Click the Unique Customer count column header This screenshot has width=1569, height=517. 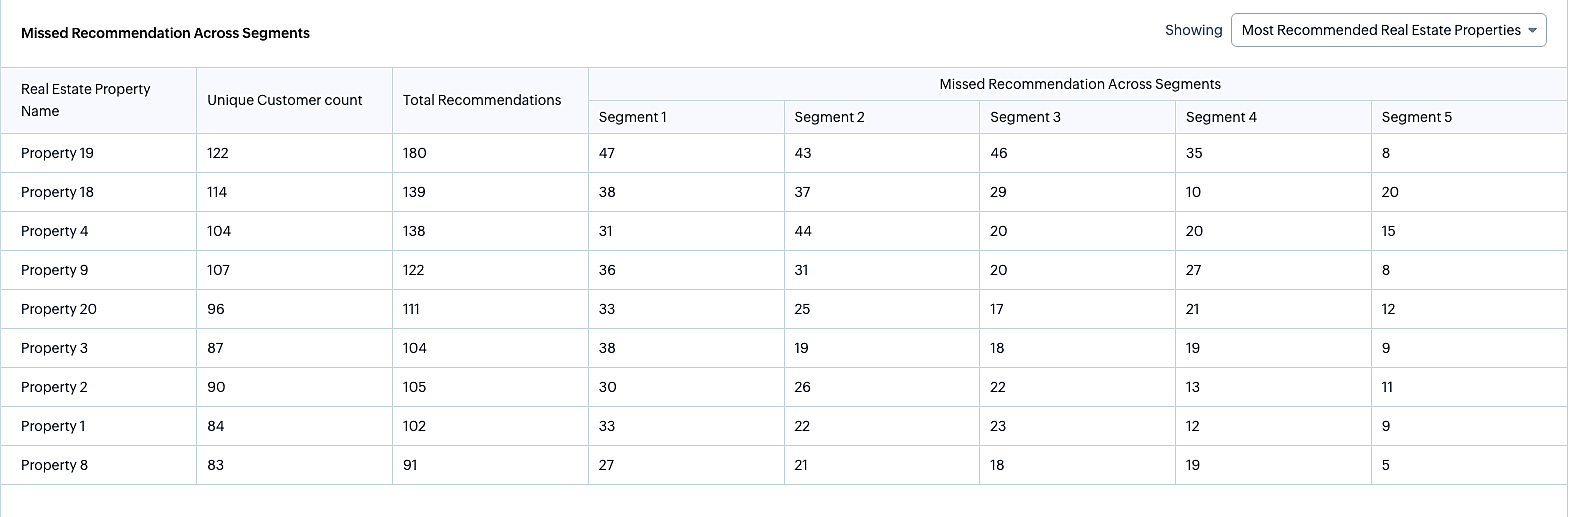(x=285, y=100)
